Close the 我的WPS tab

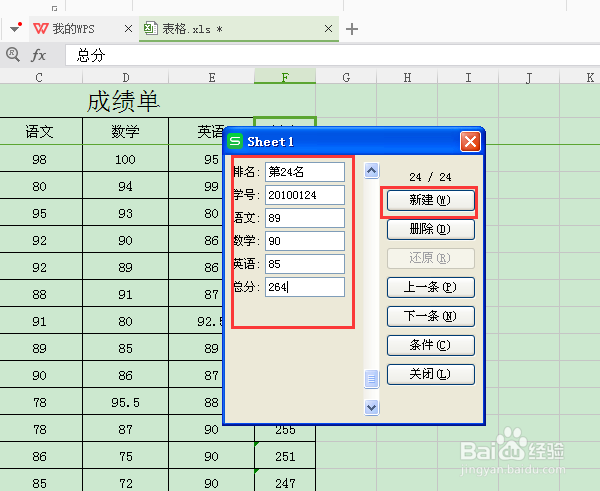[x=128, y=29]
